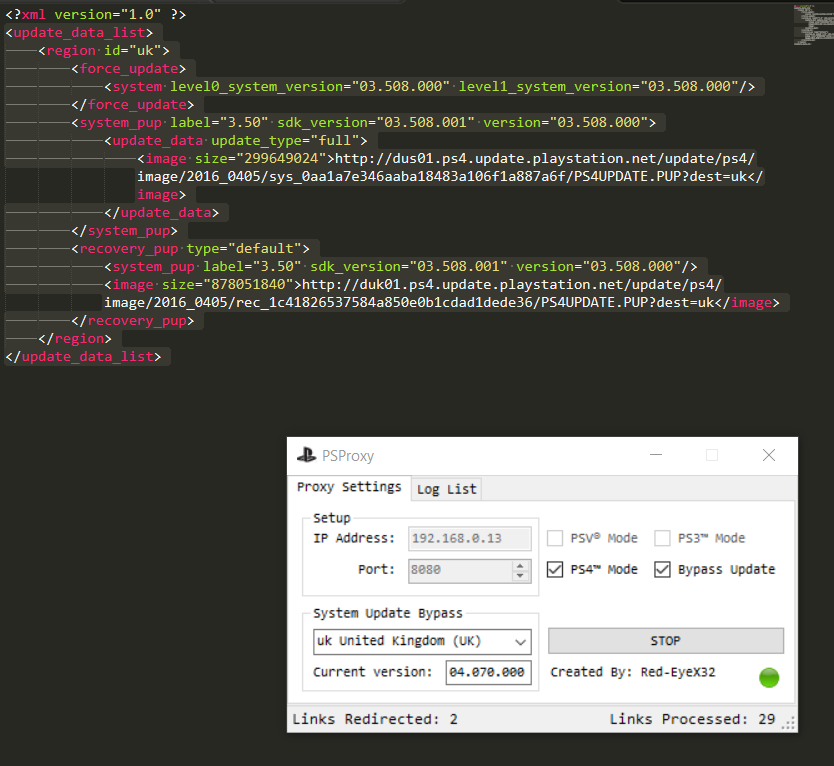The image size is (834, 766).
Task: Click the xml version="1.0" declaration line
Action: [x=96, y=14]
